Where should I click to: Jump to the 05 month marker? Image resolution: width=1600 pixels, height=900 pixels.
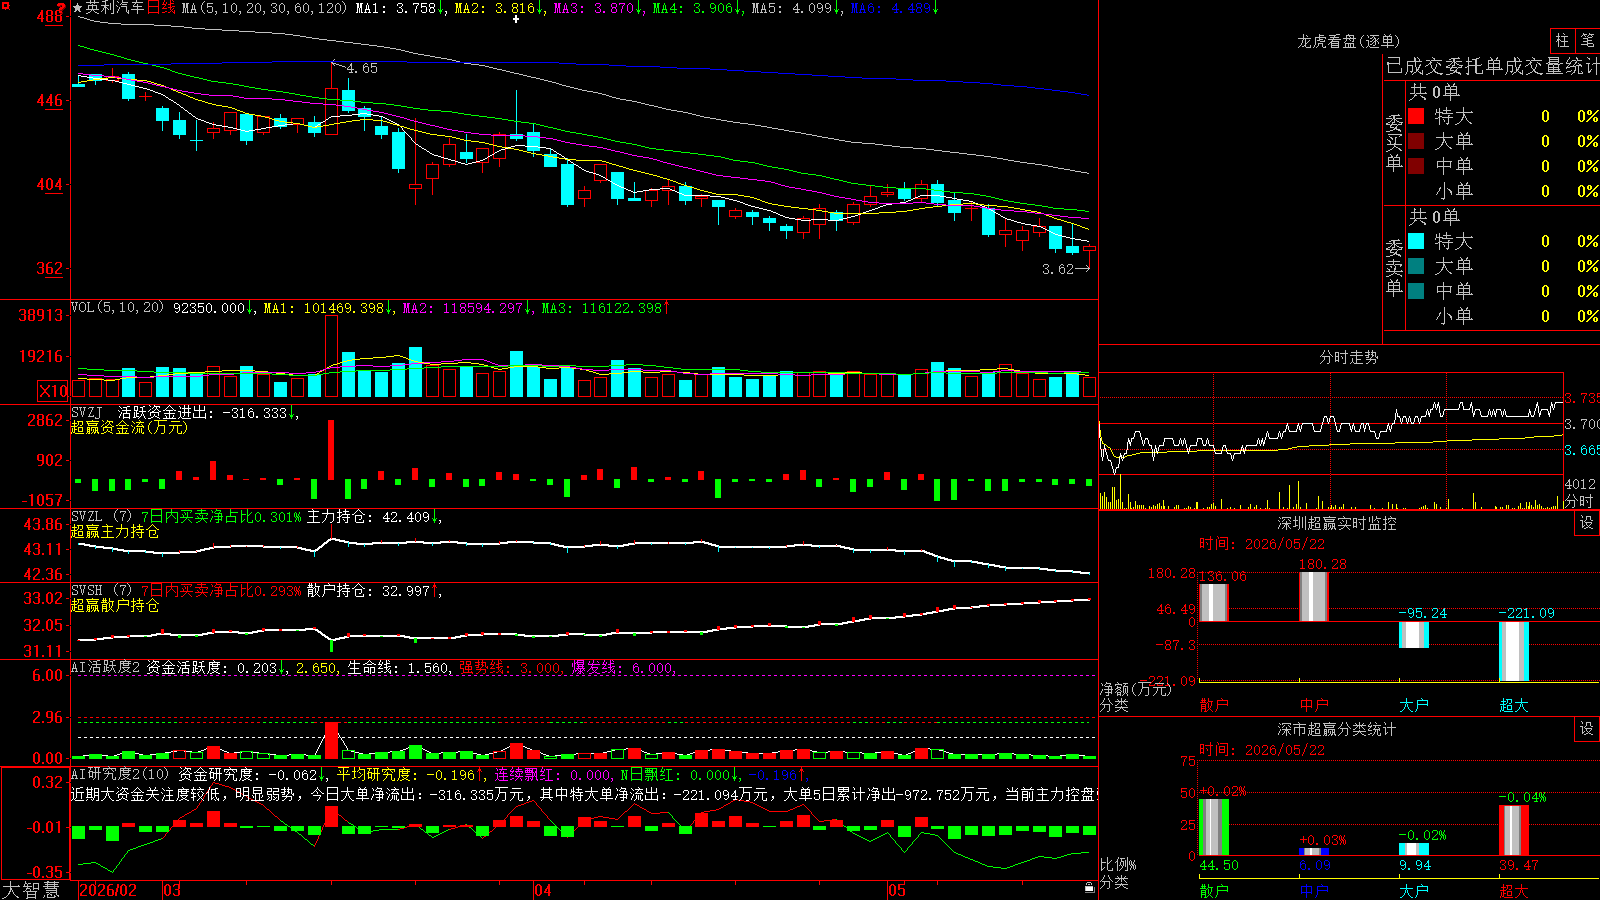point(897,890)
